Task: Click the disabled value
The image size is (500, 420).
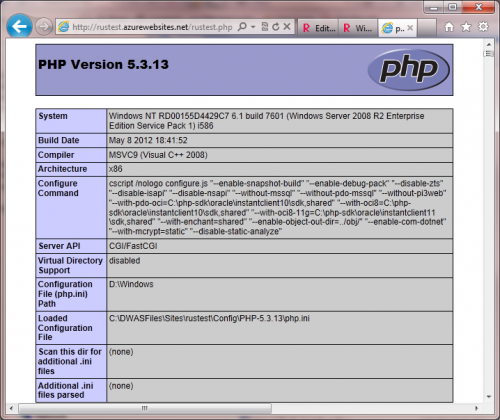Action: click(124, 261)
